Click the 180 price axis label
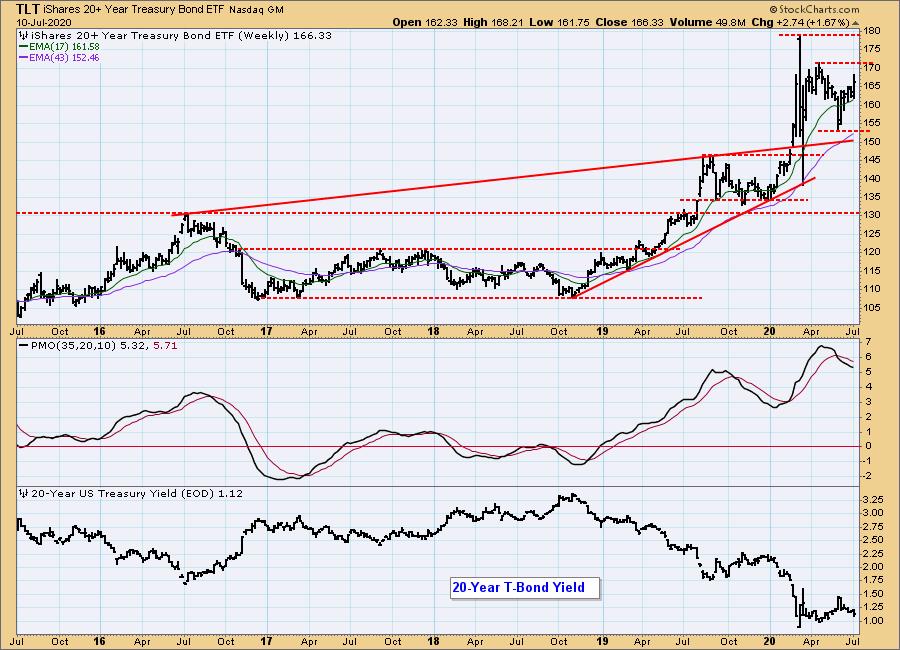Viewport: 900px width, 650px height. click(873, 30)
